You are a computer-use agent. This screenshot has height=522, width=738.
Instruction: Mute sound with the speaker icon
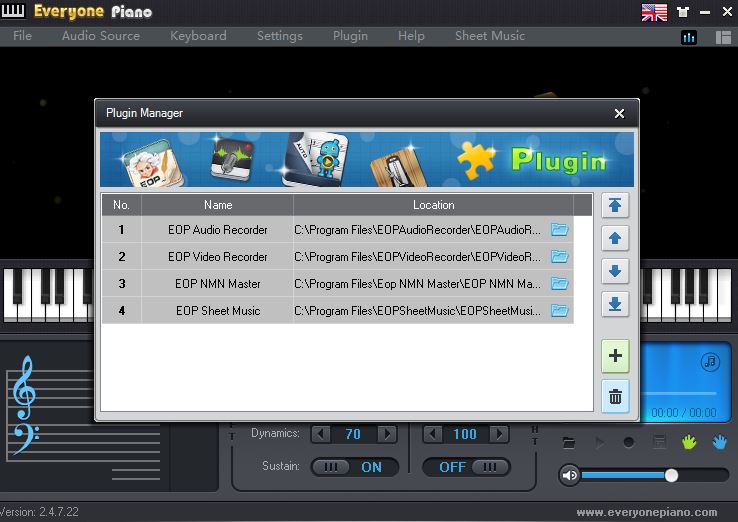[x=570, y=475]
